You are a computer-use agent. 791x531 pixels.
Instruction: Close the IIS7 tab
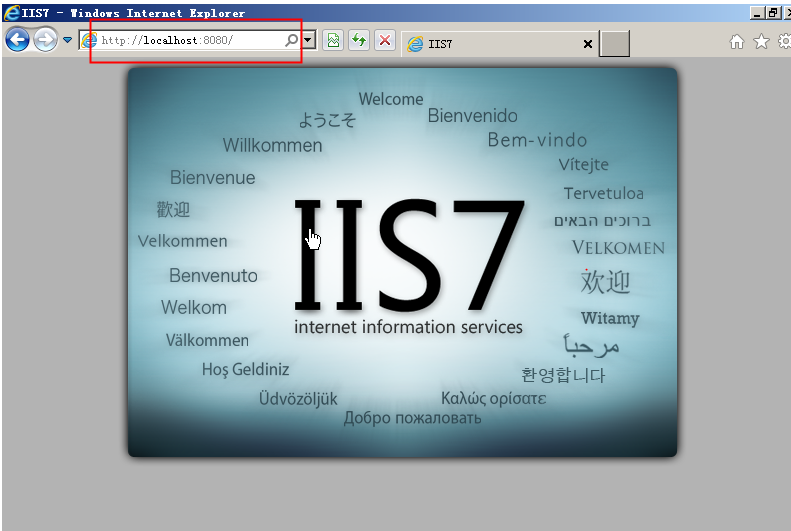pos(587,44)
